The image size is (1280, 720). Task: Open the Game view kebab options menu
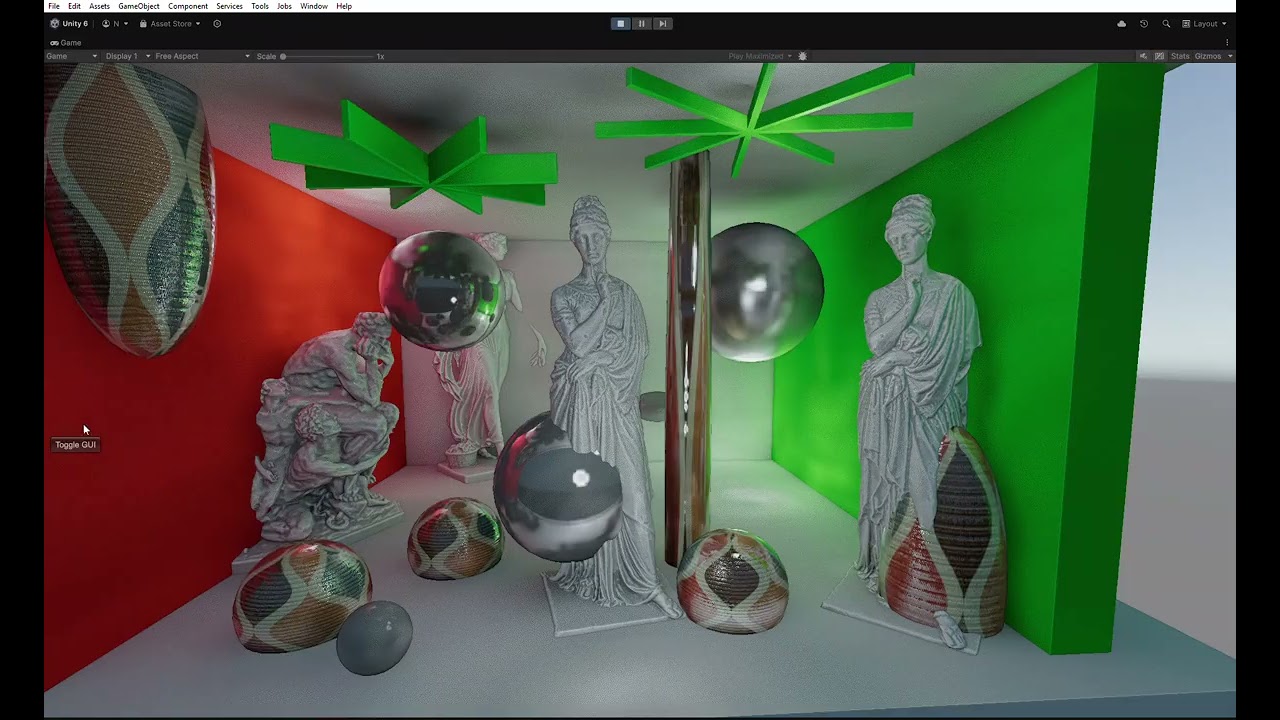[x=1227, y=43]
